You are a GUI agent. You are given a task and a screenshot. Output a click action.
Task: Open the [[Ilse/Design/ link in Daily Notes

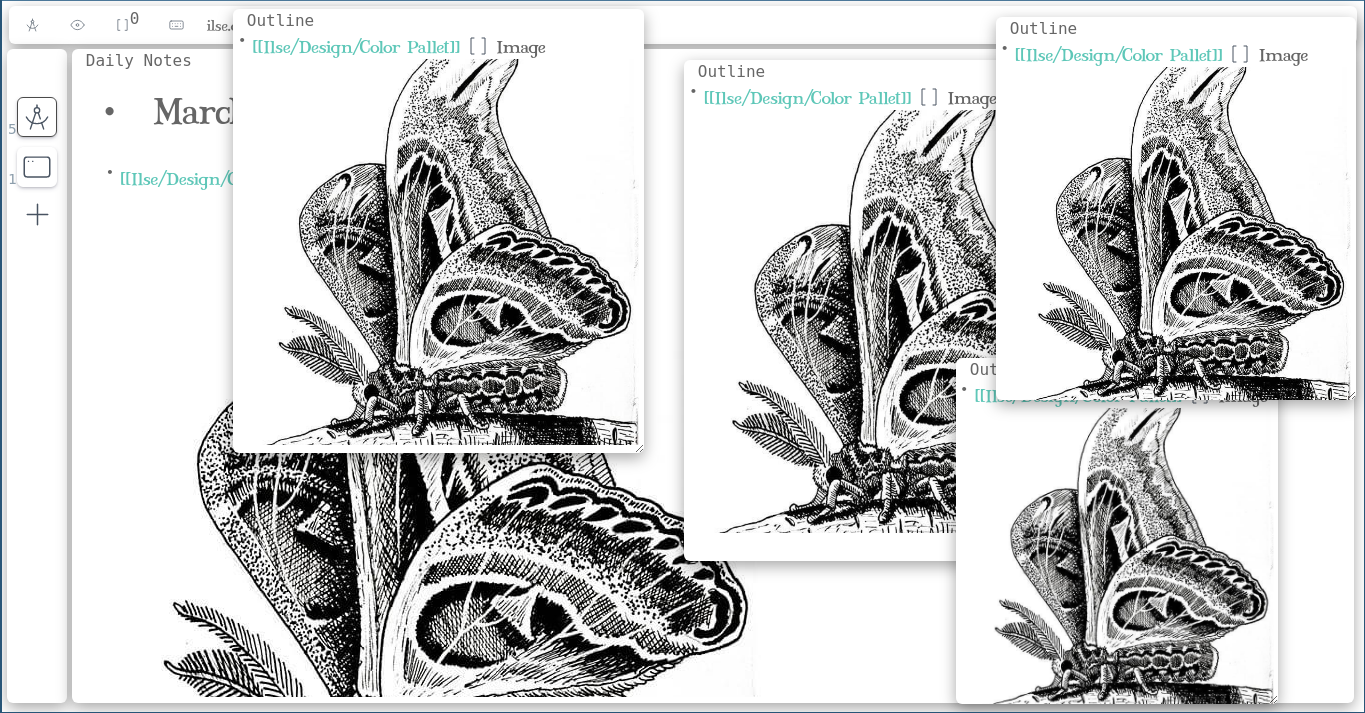point(176,180)
